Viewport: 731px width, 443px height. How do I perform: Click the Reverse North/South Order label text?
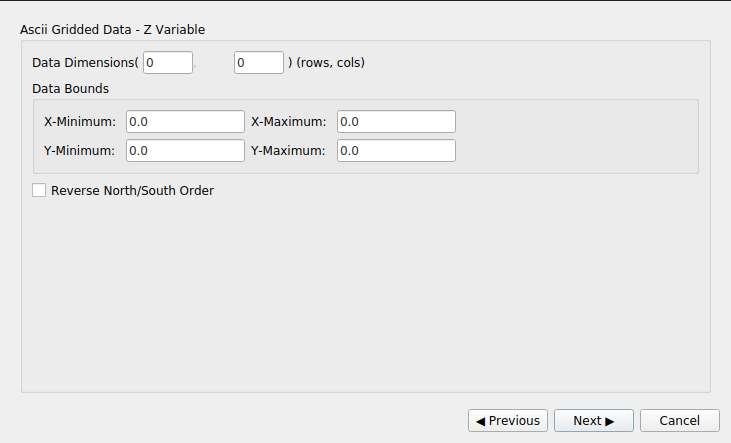132,190
